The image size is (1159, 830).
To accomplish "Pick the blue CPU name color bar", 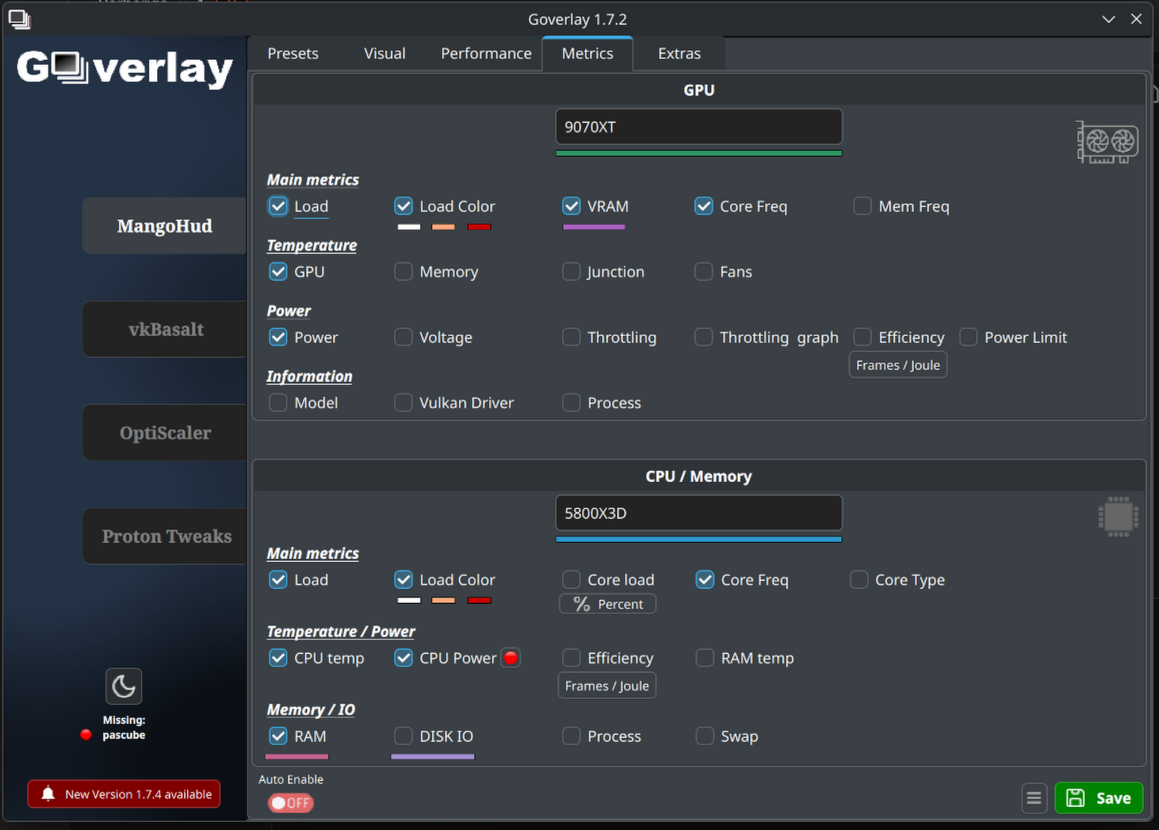I will click(699, 540).
